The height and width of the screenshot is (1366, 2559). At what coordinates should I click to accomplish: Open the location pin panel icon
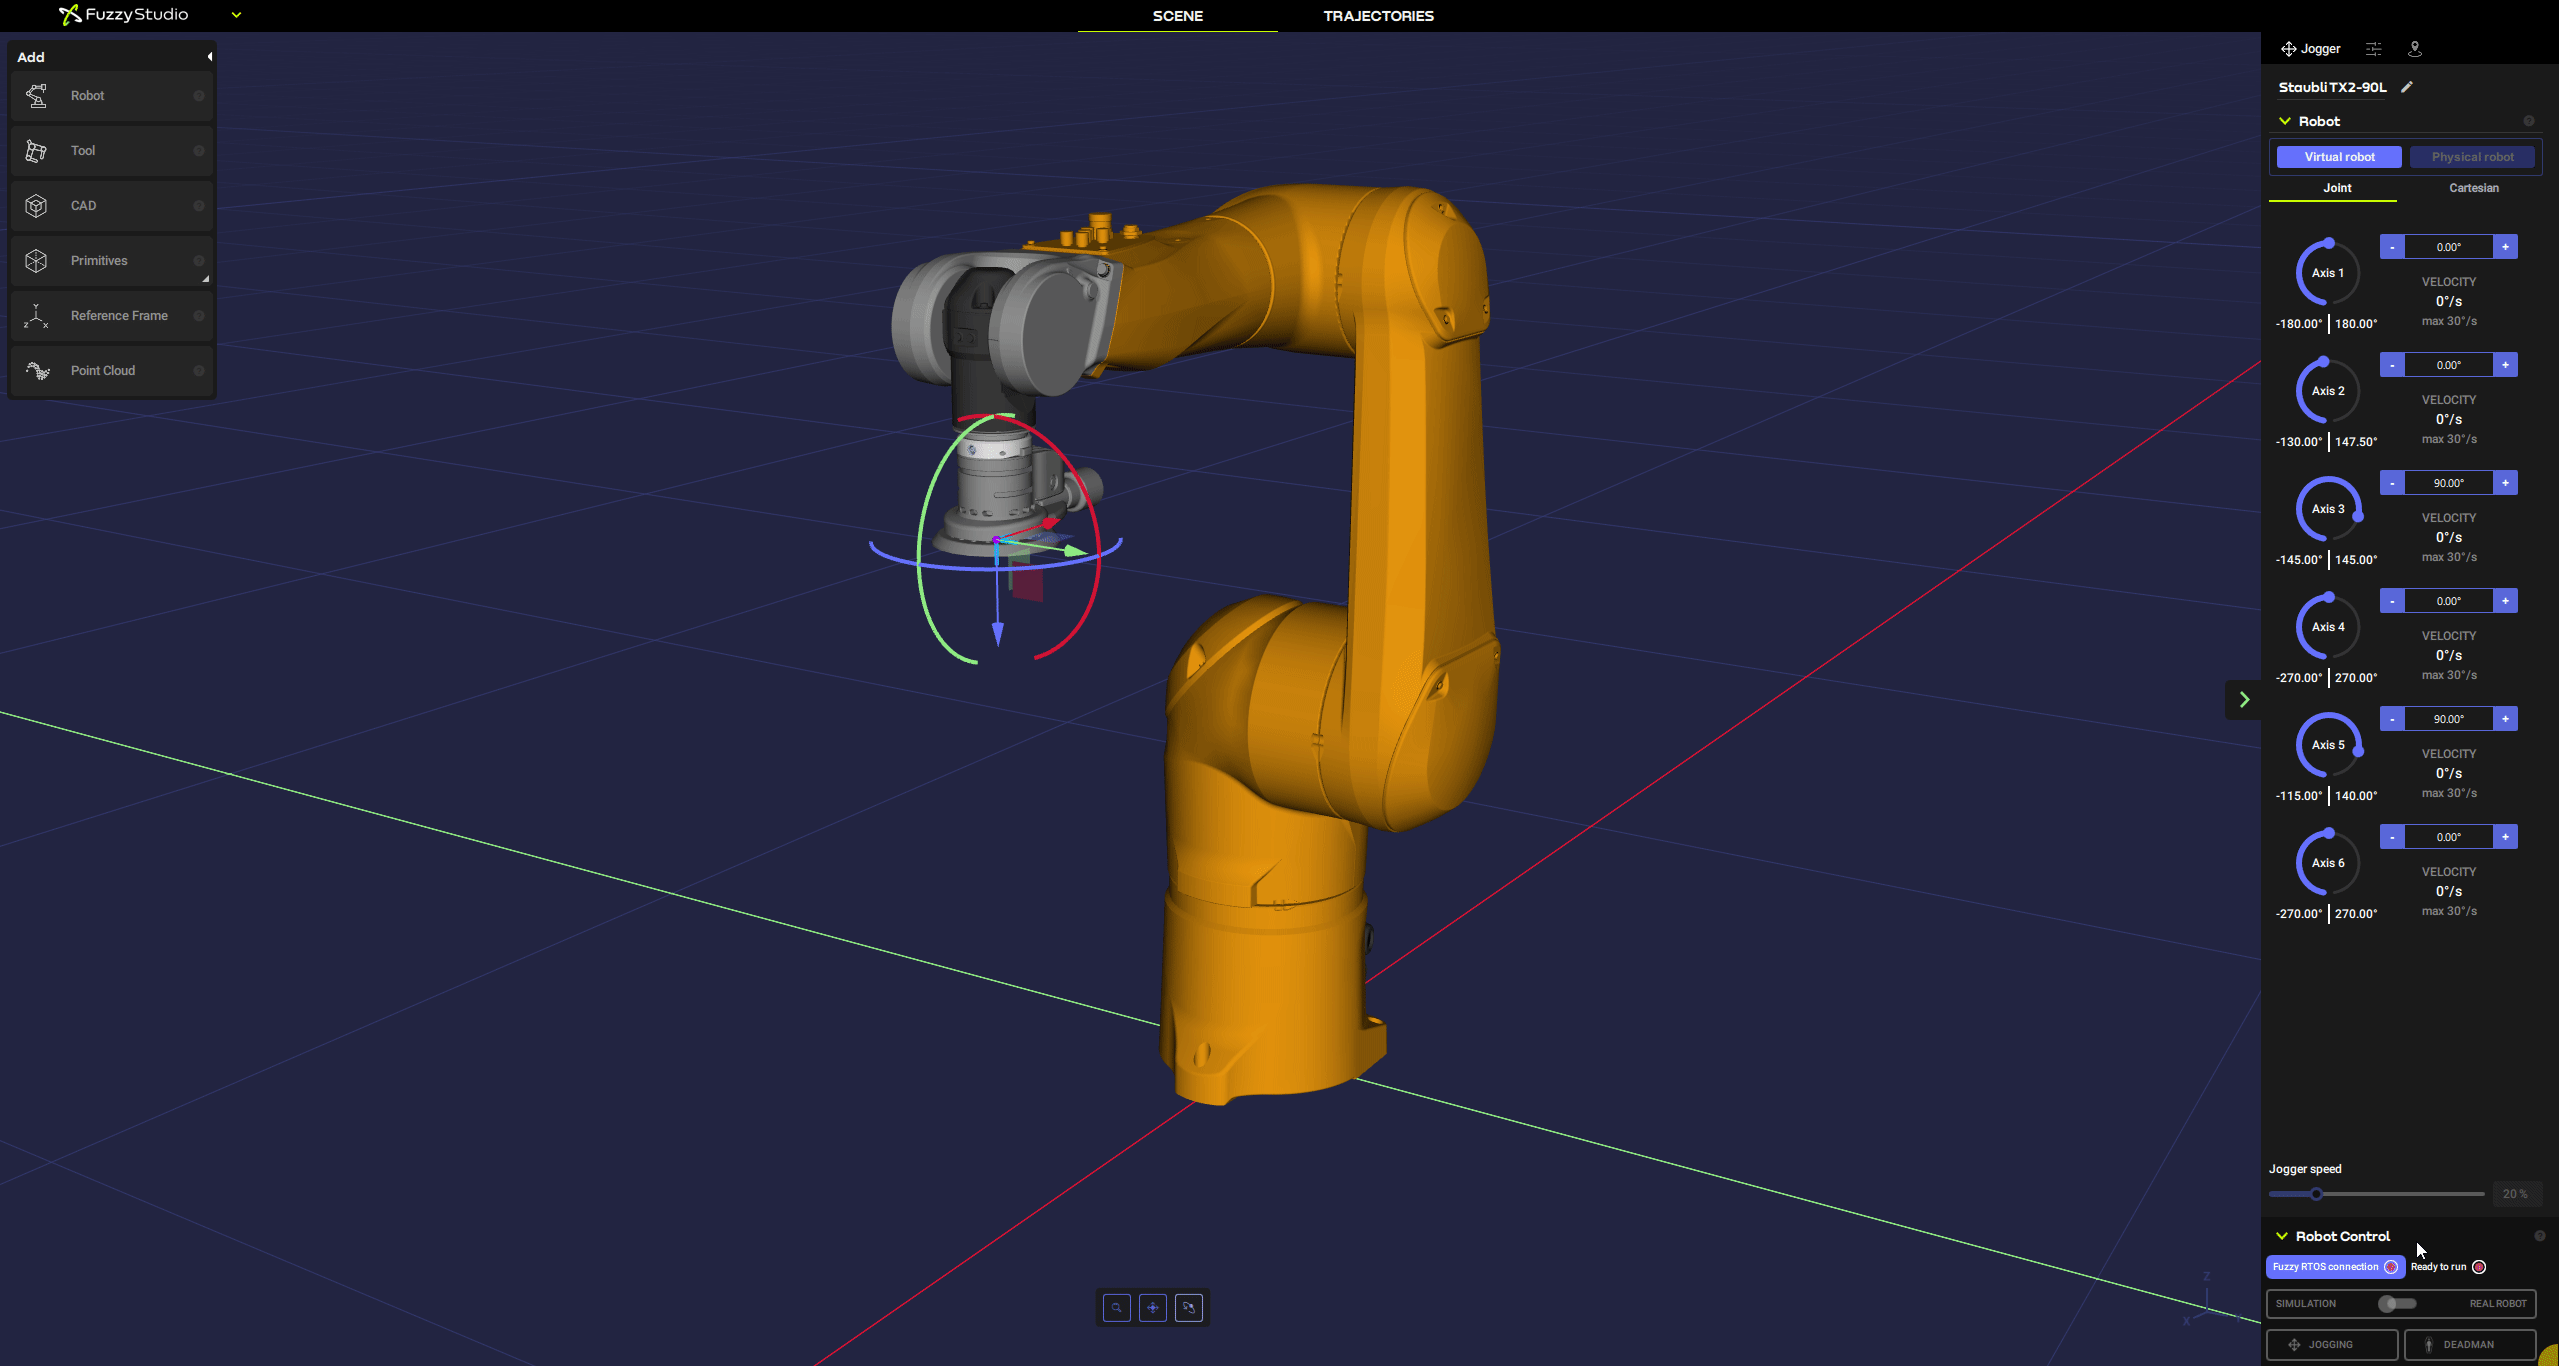coord(2415,49)
